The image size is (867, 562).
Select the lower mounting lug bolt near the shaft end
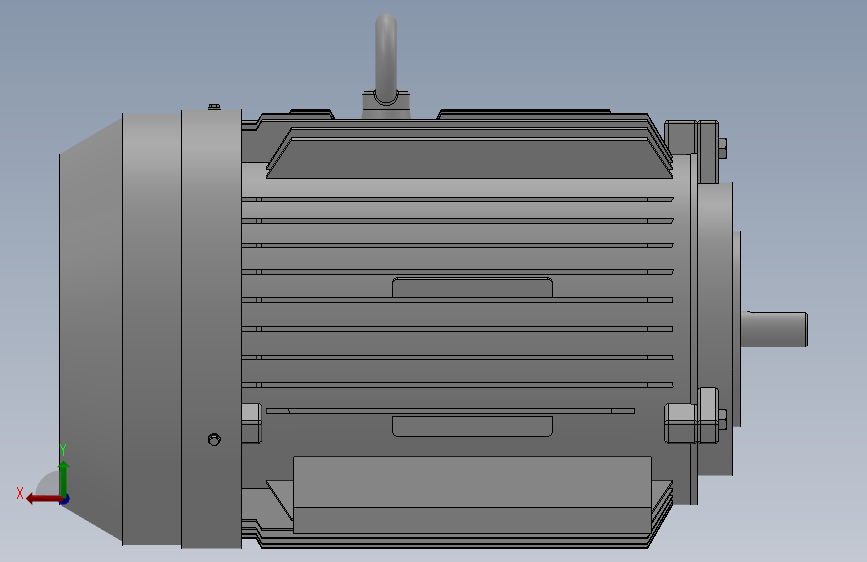tap(722, 420)
